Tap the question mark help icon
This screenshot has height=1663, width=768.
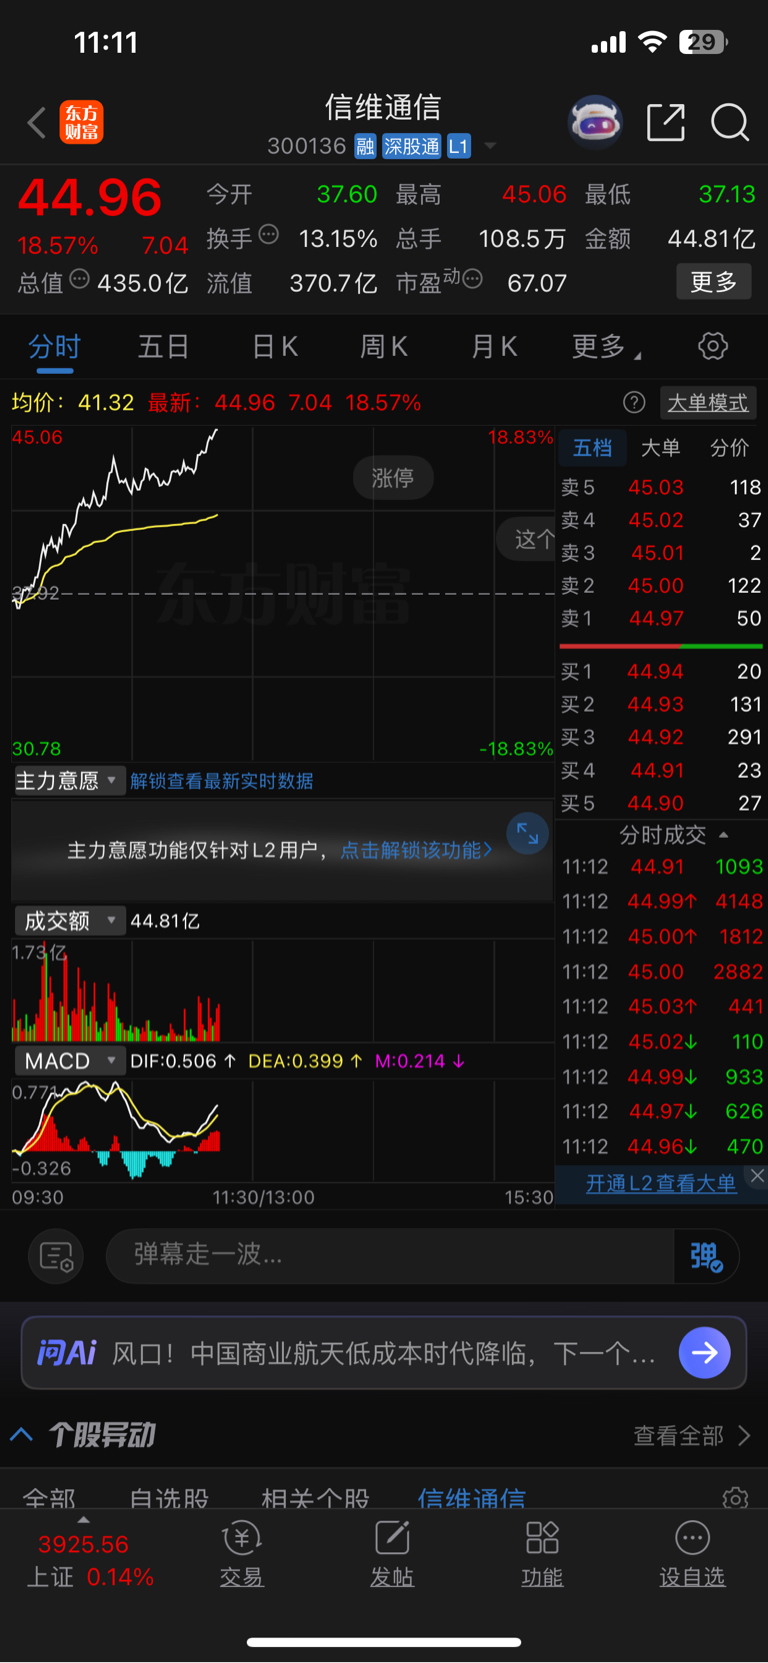click(x=634, y=402)
